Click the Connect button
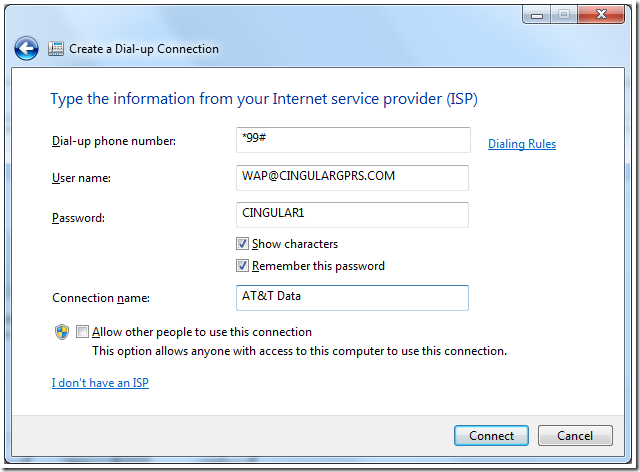 coord(491,436)
